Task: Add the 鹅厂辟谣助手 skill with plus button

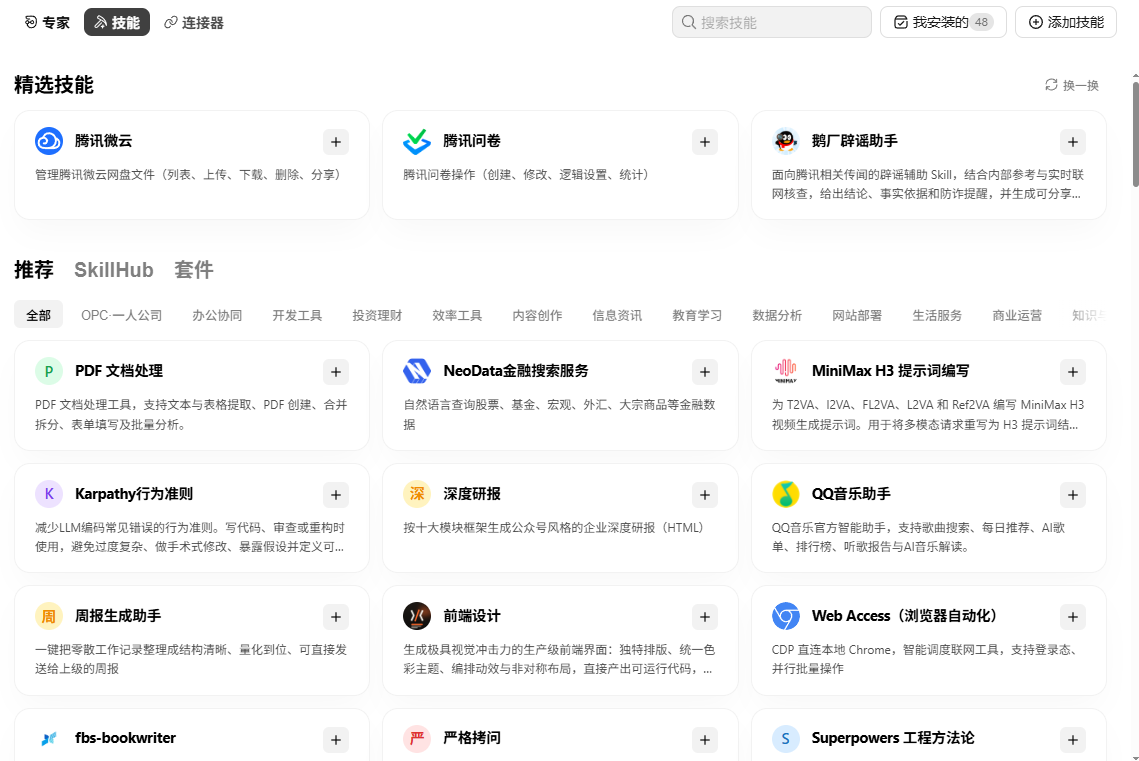Action: (x=1073, y=142)
